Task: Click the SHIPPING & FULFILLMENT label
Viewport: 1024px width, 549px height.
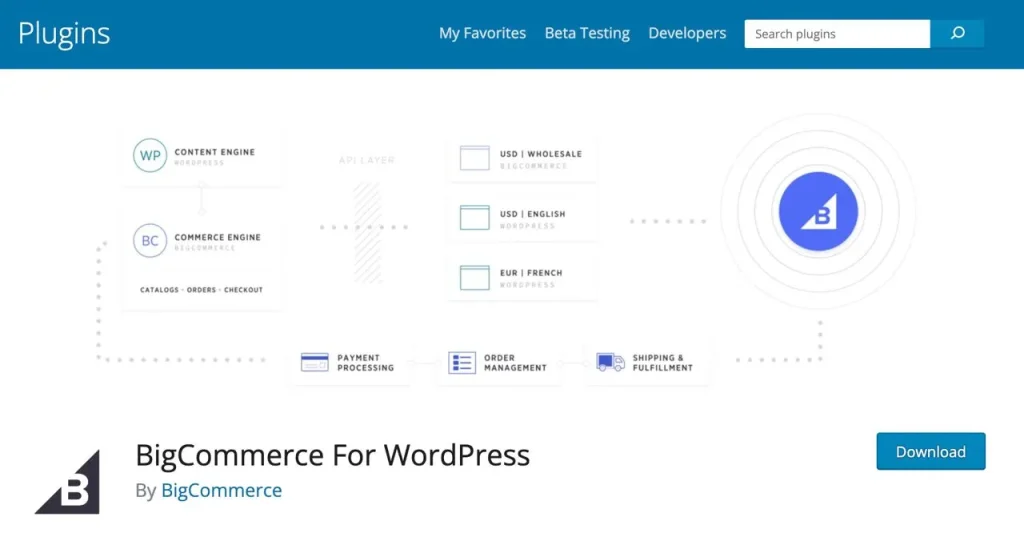Action: (x=662, y=363)
